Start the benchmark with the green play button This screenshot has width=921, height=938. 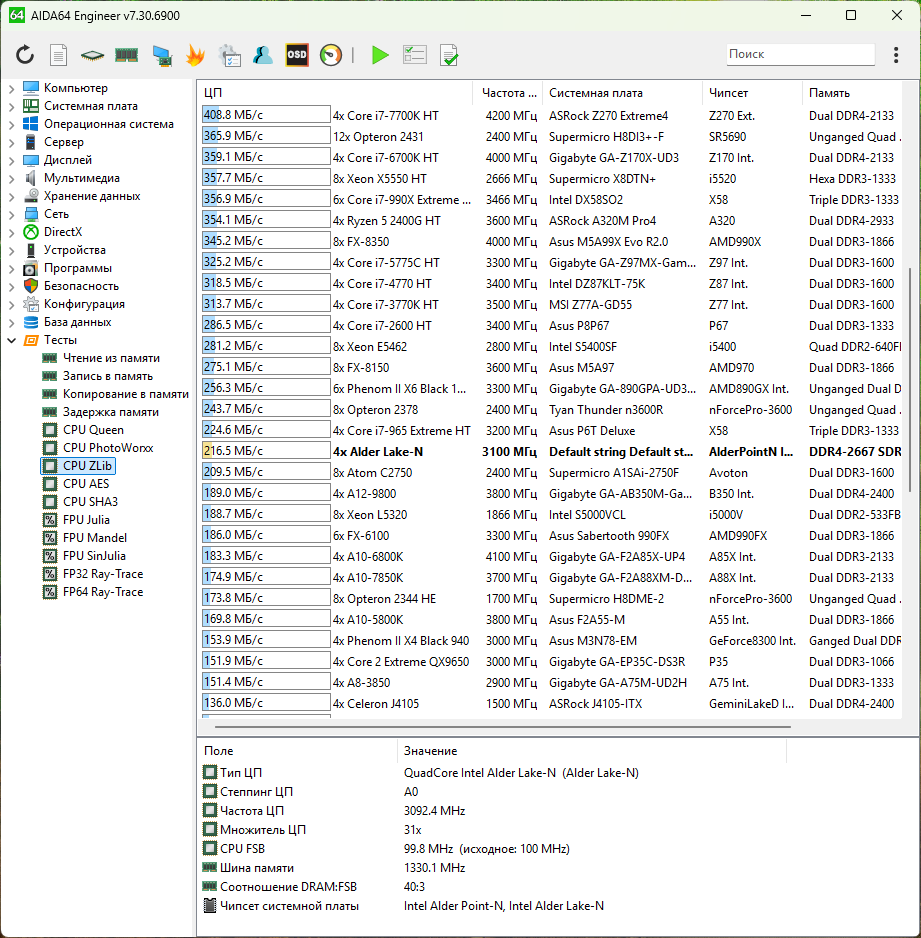(380, 55)
